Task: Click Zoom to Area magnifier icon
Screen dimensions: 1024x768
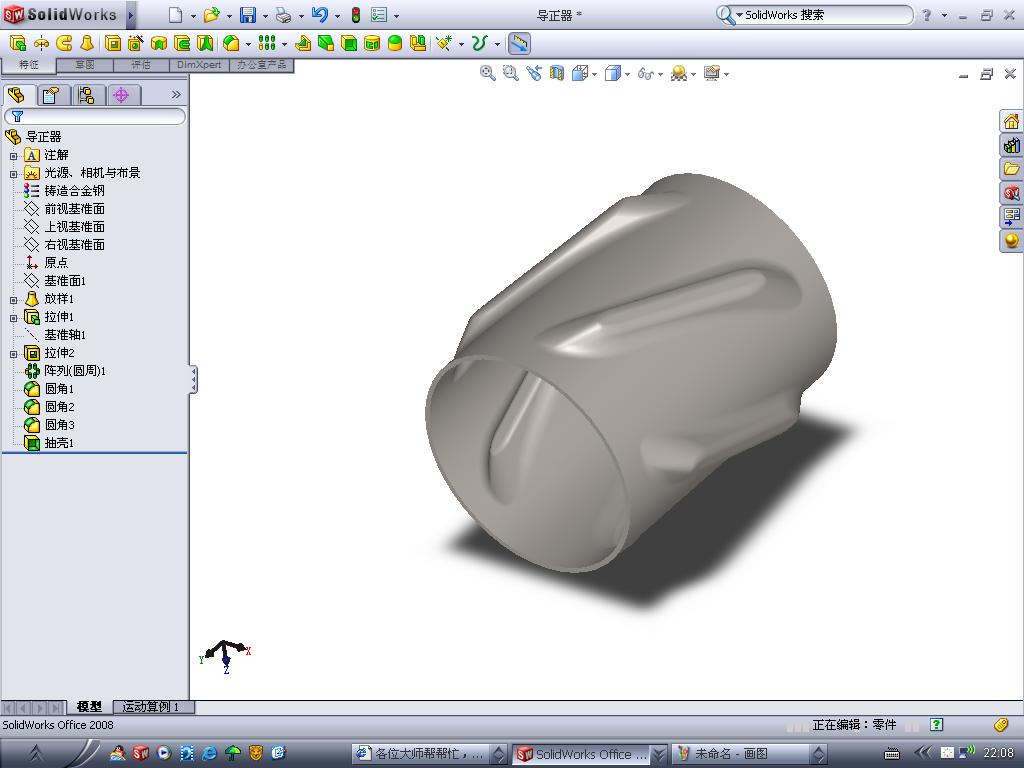Action: pyautogui.click(x=511, y=73)
